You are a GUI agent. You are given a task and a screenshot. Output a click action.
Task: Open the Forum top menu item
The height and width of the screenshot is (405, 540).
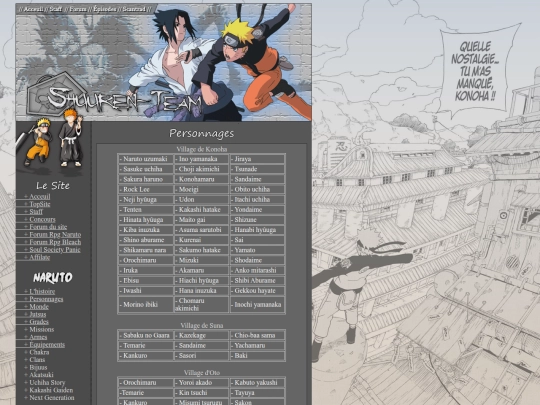pyautogui.click(x=78, y=9)
